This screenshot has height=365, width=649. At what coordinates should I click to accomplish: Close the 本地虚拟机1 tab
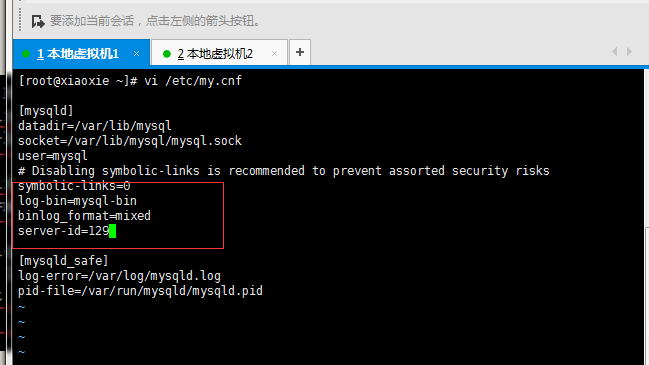pos(136,53)
